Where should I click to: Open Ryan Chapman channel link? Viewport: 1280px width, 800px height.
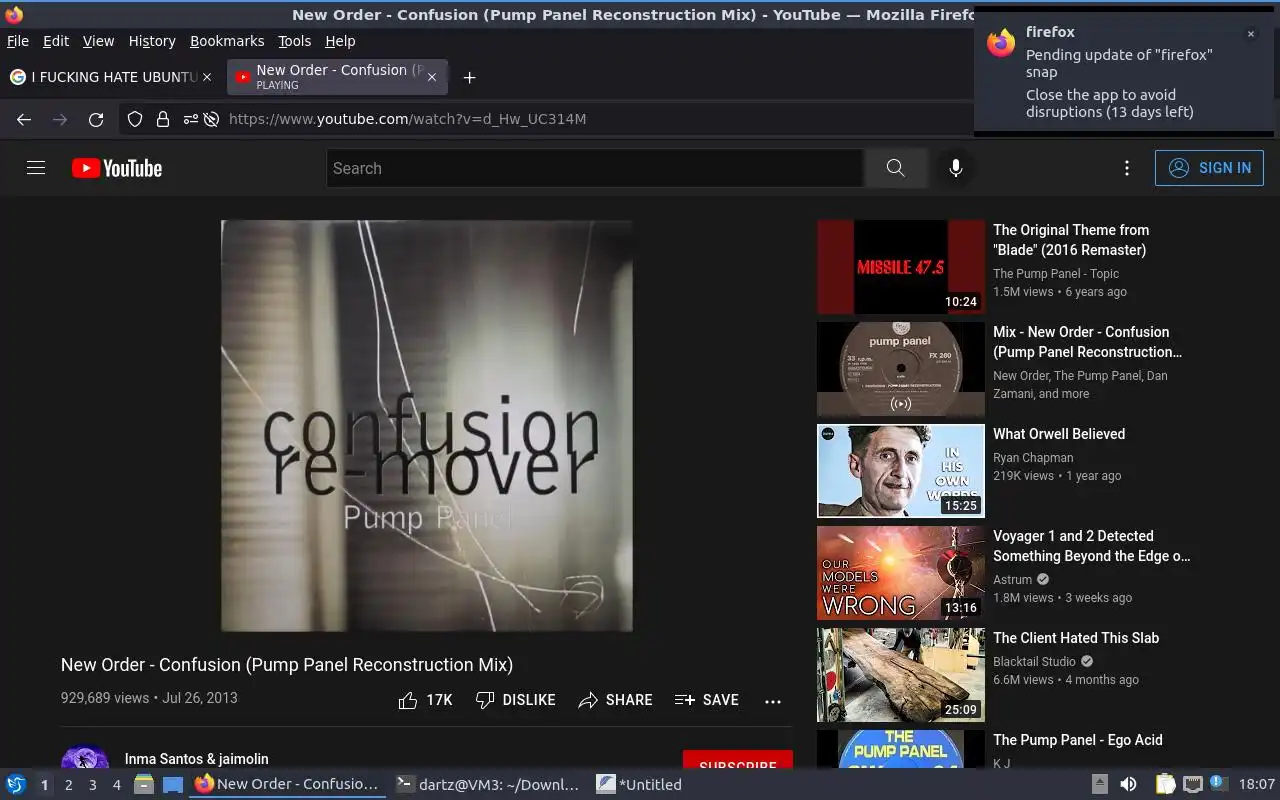pyautogui.click(x=1033, y=458)
